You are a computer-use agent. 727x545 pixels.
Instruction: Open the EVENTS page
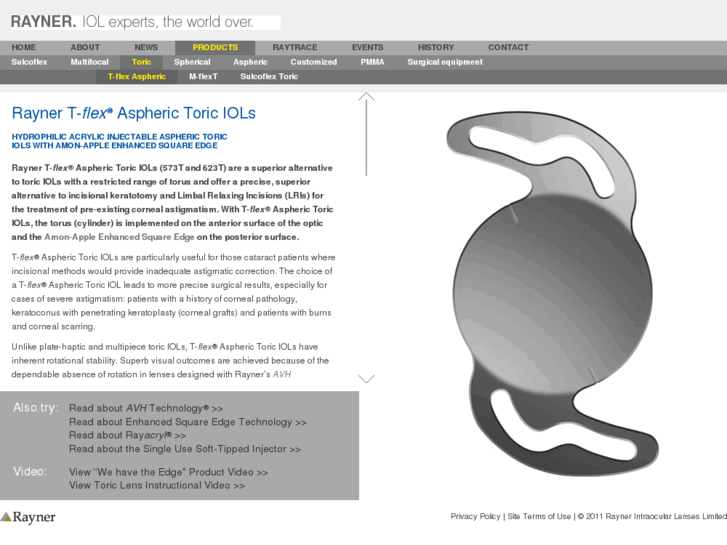[x=367, y=47]
